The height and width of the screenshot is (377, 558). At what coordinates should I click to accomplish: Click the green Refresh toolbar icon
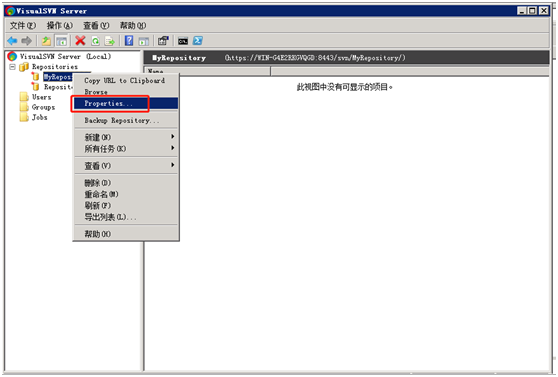95,41
